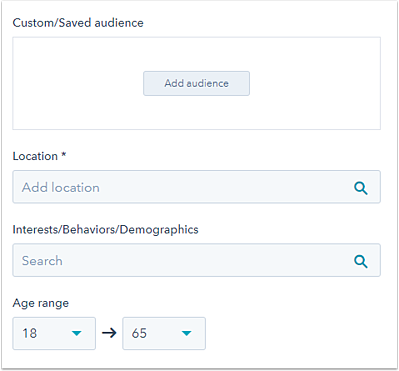Click the teal caret beside 18
This screenshot has width=399, height=371.
click(x=77, y=333)
